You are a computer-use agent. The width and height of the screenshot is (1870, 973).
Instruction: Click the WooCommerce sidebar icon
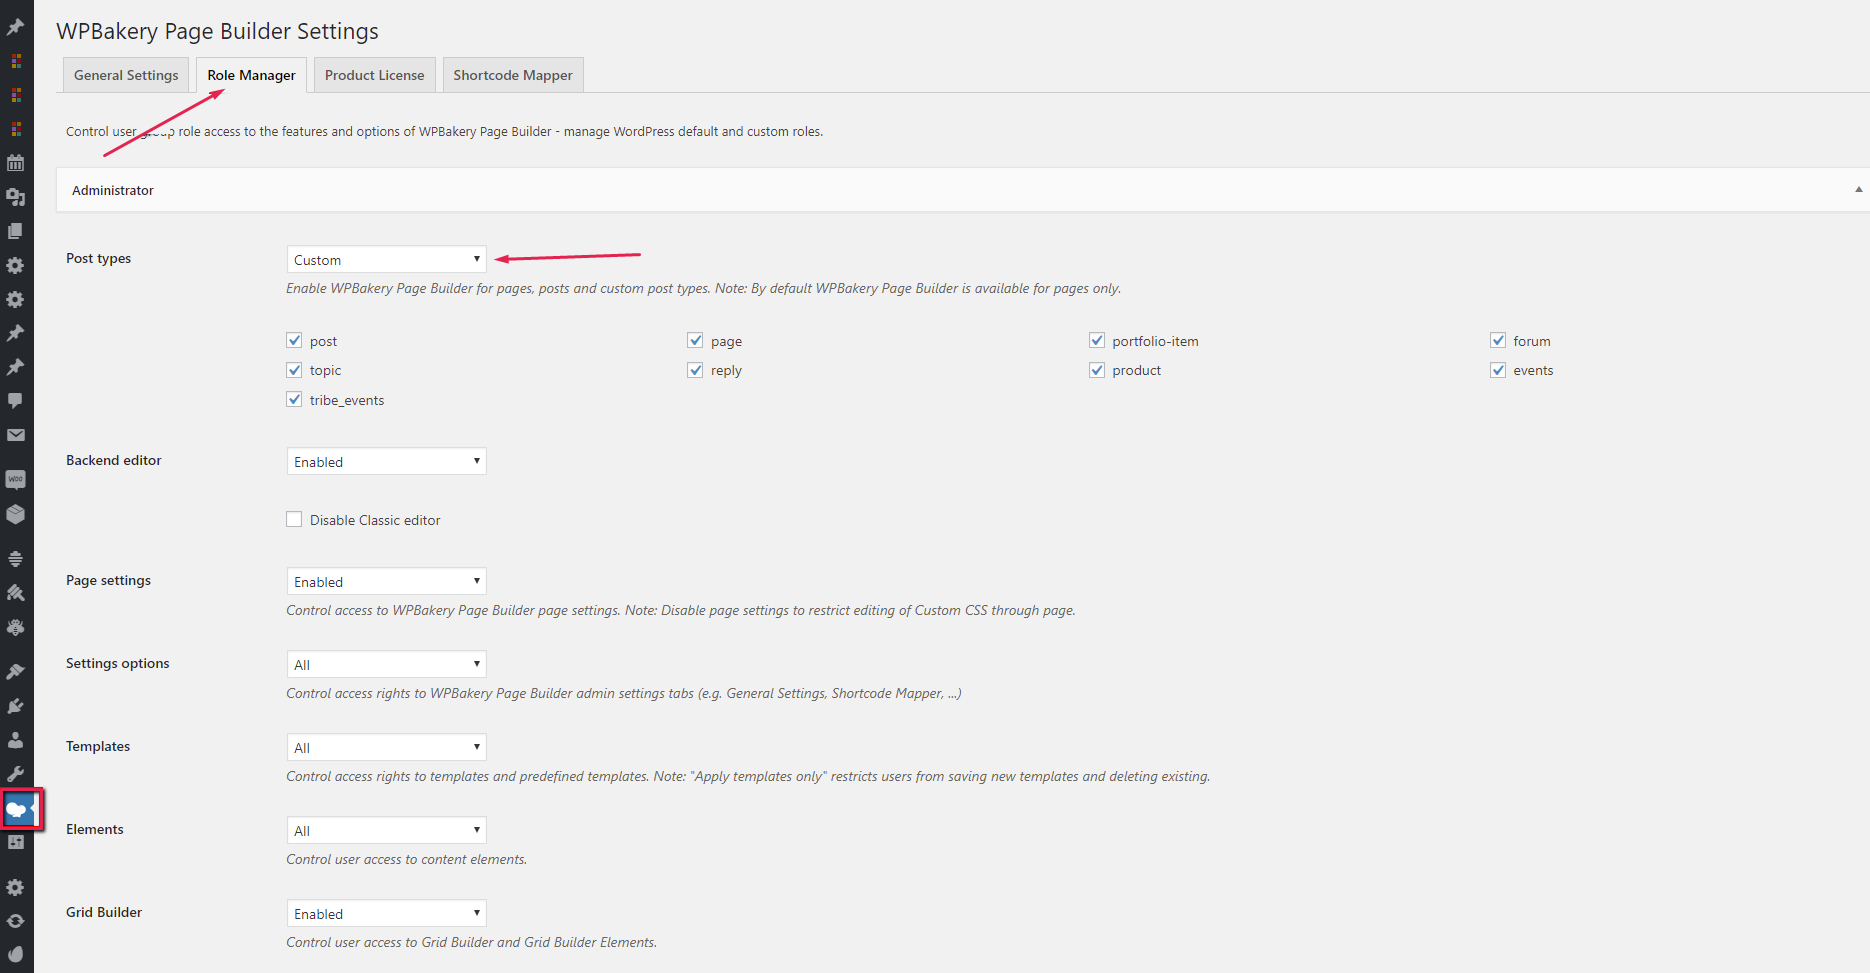15,480
